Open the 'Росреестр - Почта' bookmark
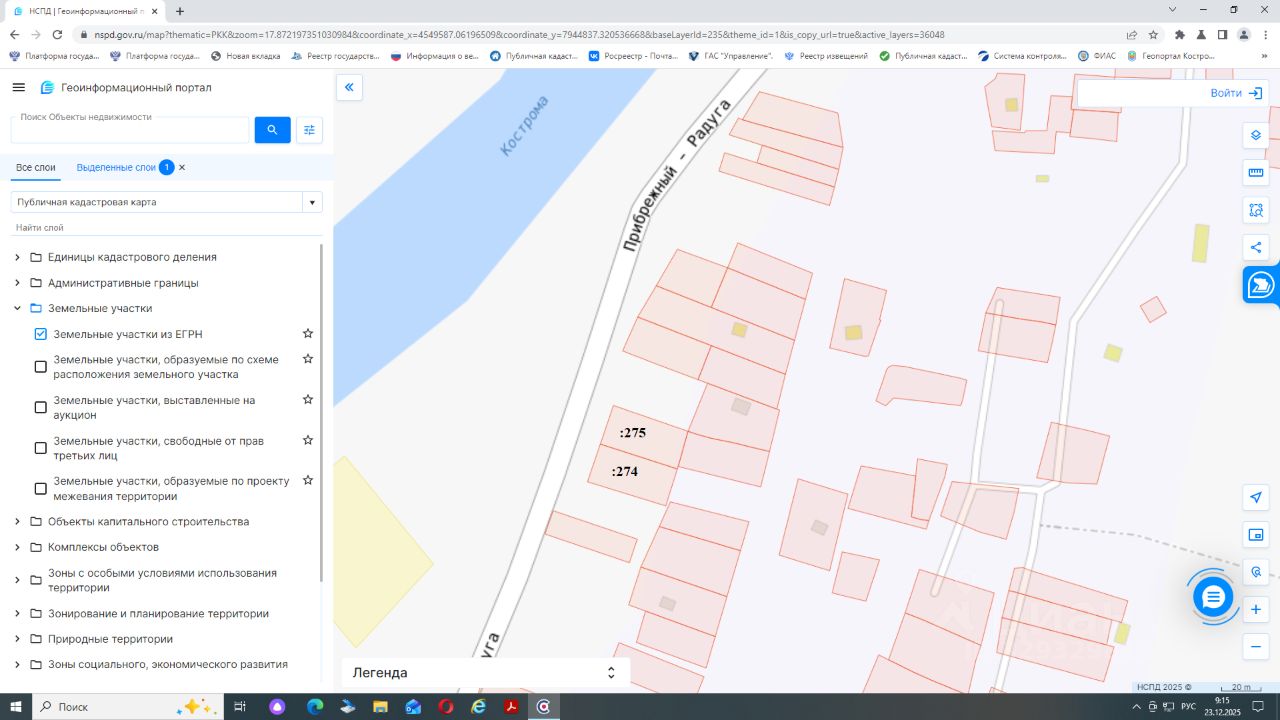The width and height of the screenshot is (1280, 720). pos(633,56)
